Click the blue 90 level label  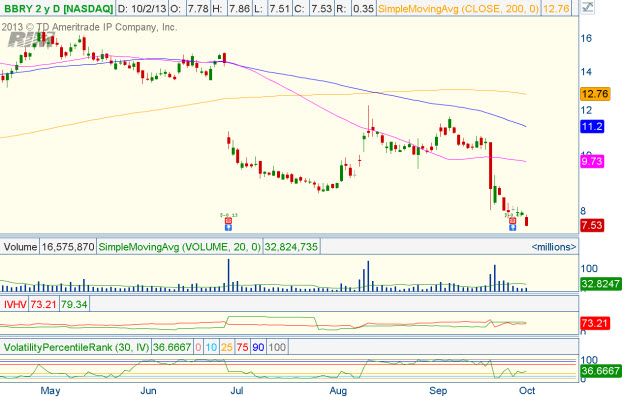click(258, 347)
